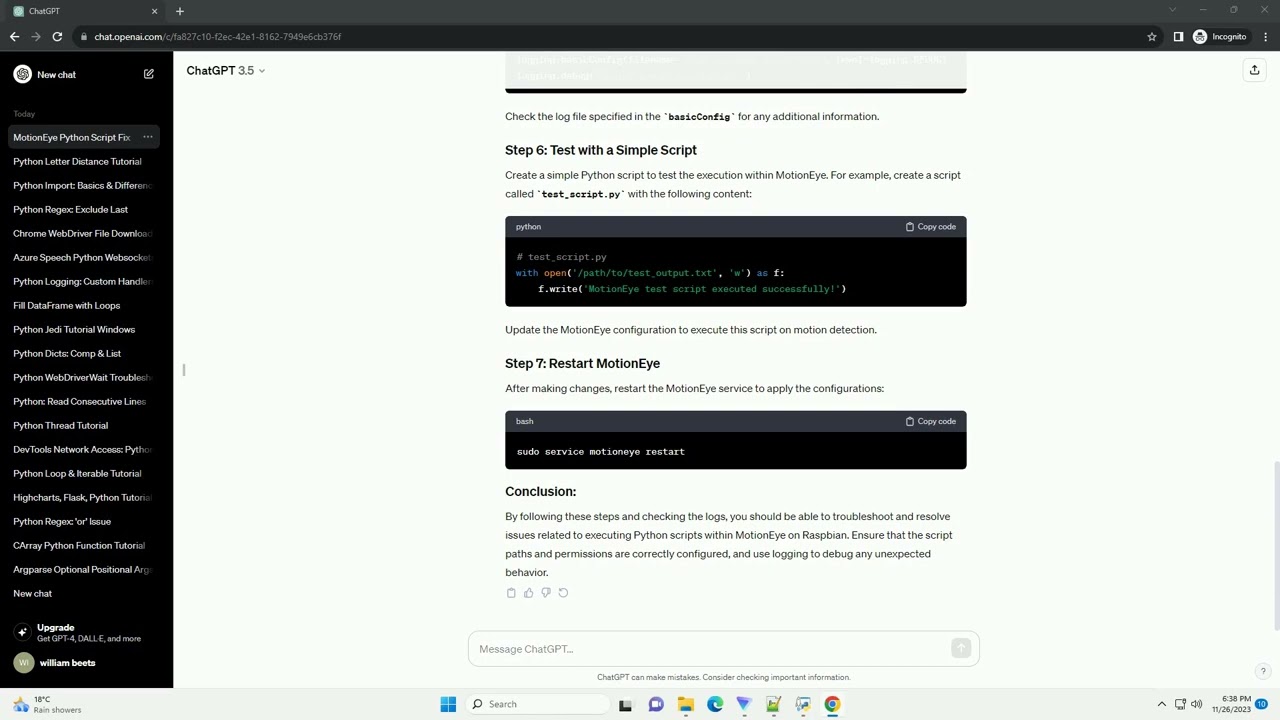The image size is (1280, 720).
Task: Click the Chrome side panel icon
Action: point(1178,37)
